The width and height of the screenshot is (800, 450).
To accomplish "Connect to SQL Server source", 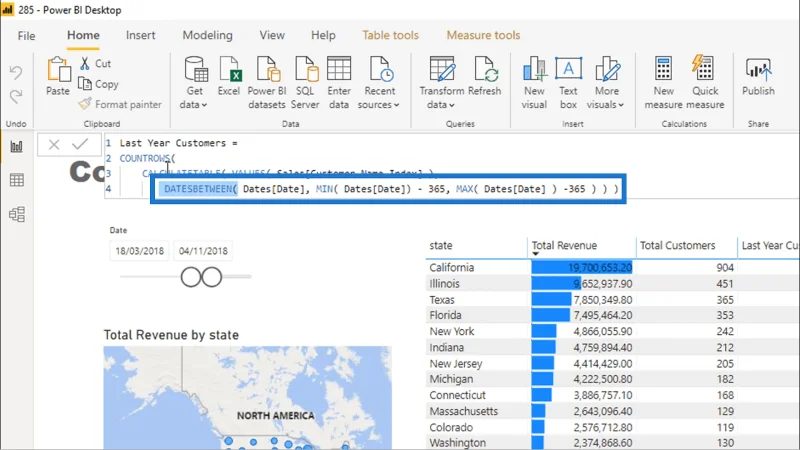I will click(305, 83).
